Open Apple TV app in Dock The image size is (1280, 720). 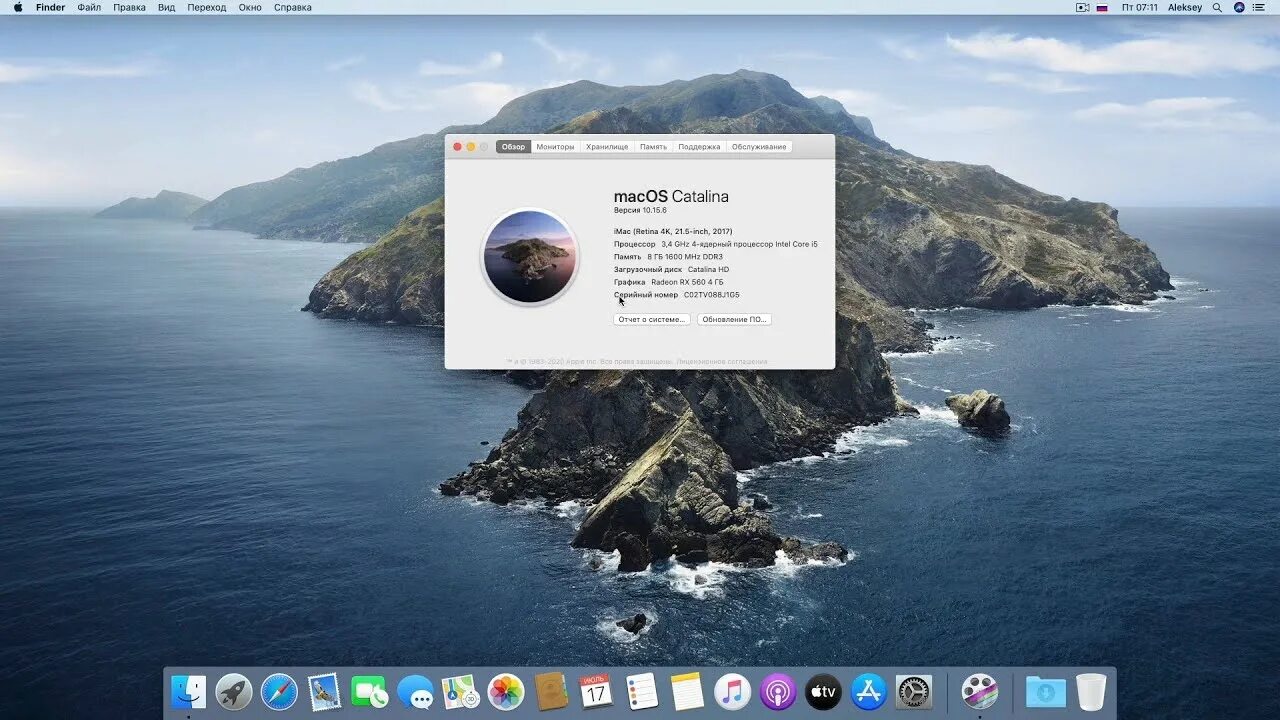tap(823, 691)
